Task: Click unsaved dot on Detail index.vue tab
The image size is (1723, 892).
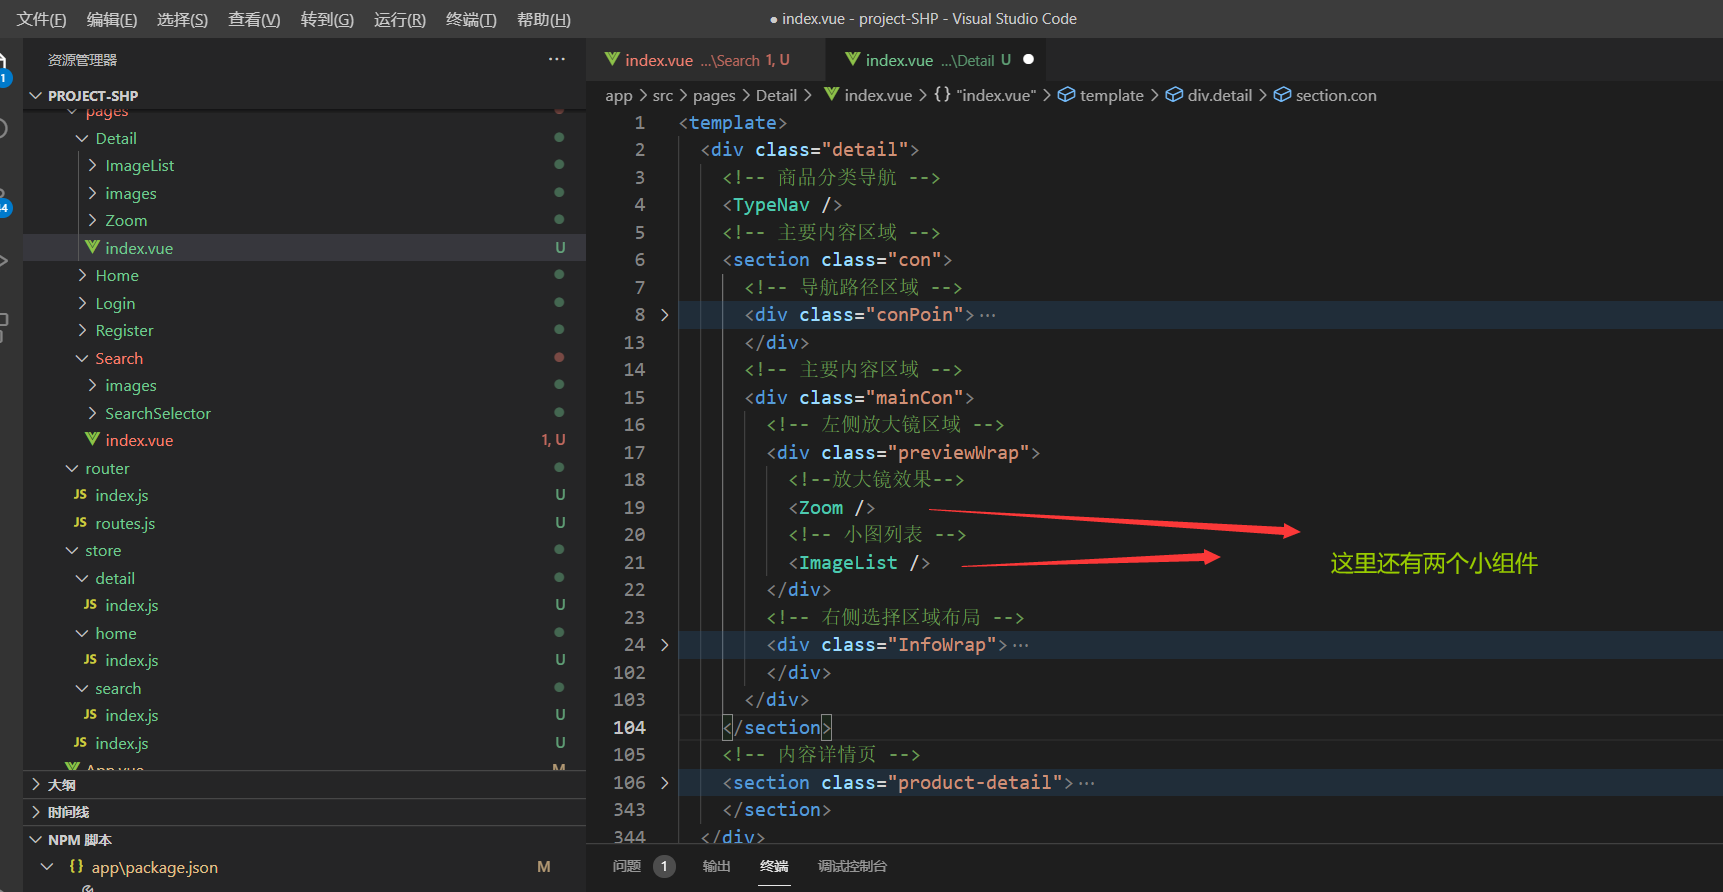Action: point(1028,59)
